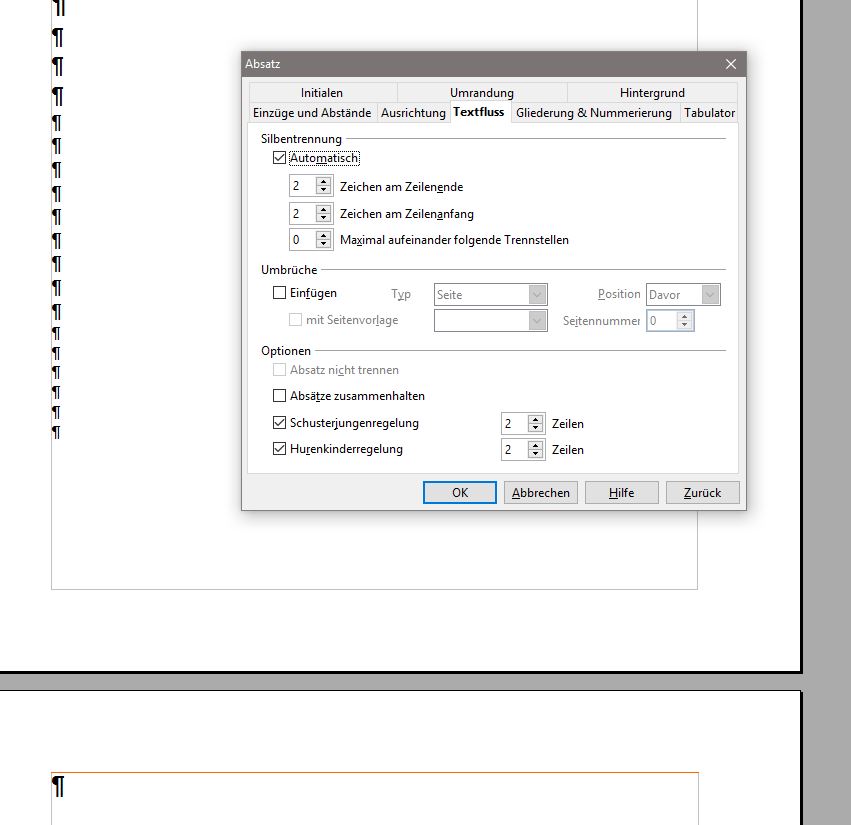851x825 pixels.
Task: Decrease Zeichen am Zeilenende value
Action: [x=323, y=190]
